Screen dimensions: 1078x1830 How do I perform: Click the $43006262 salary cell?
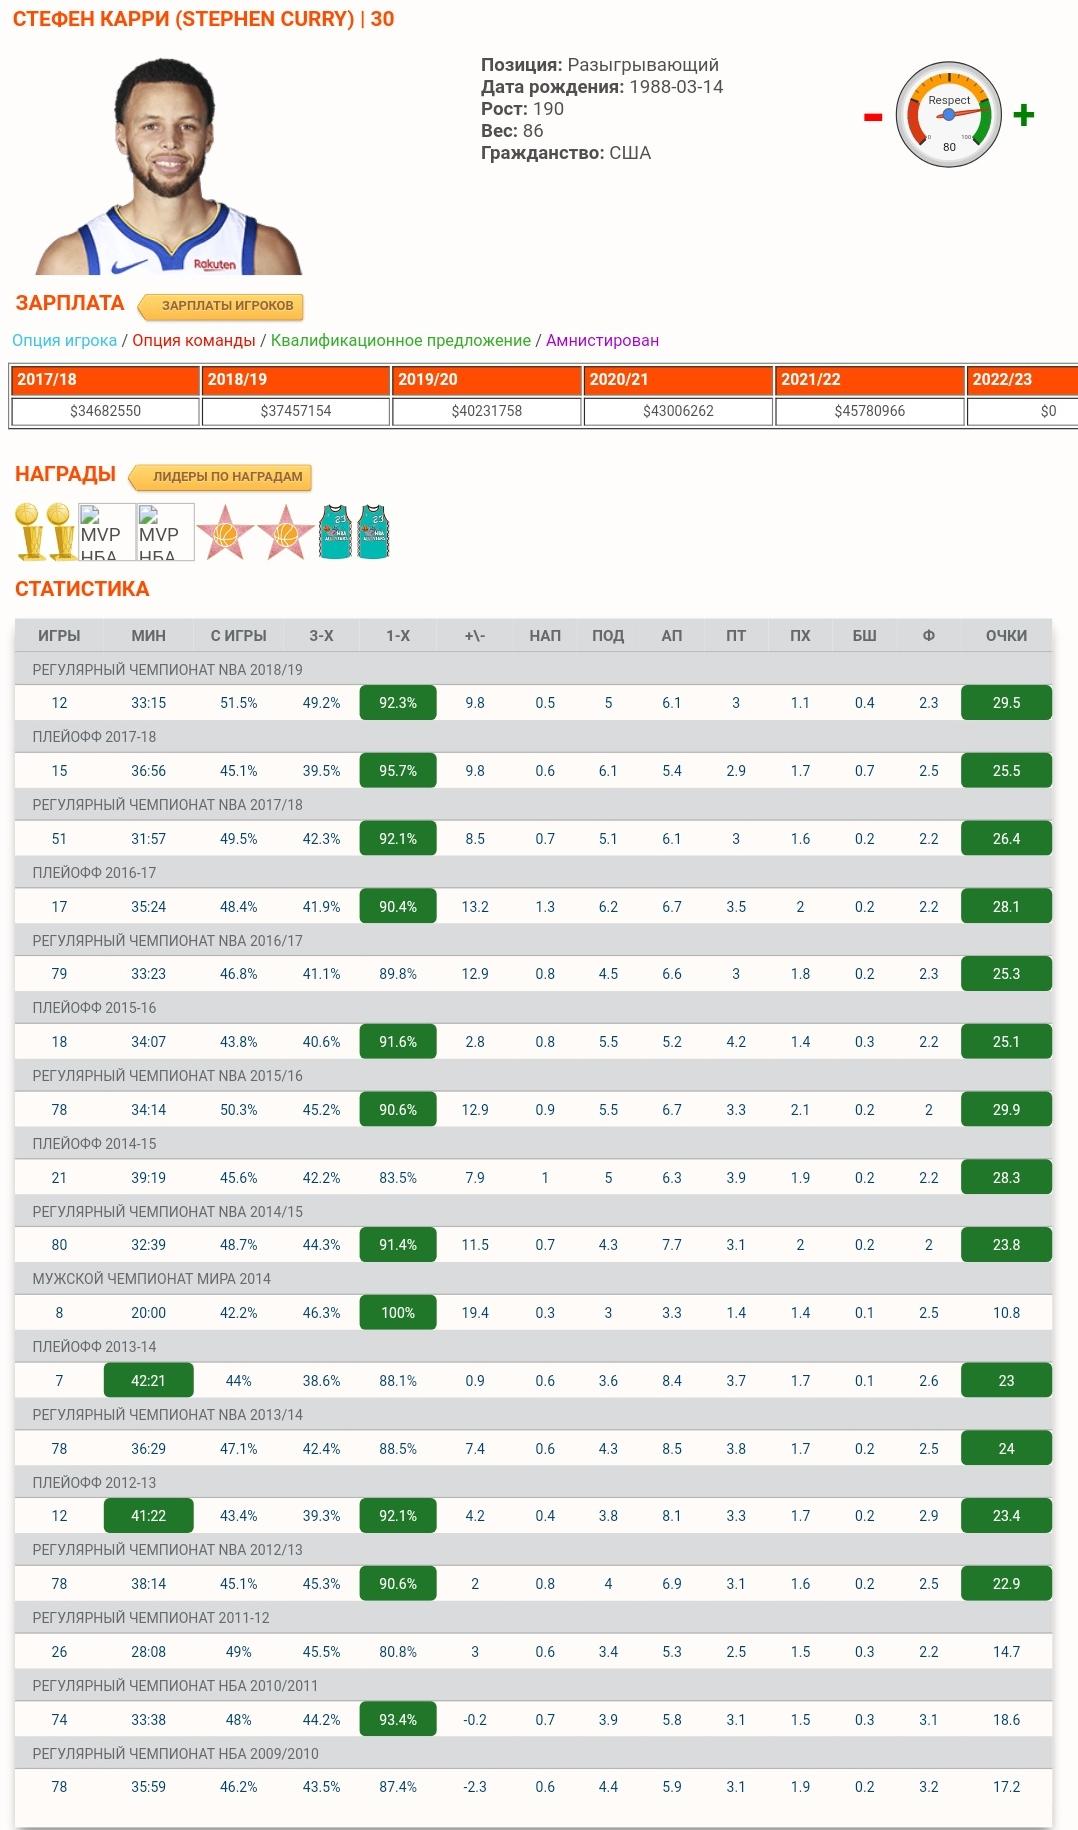[x=678, y=411]
